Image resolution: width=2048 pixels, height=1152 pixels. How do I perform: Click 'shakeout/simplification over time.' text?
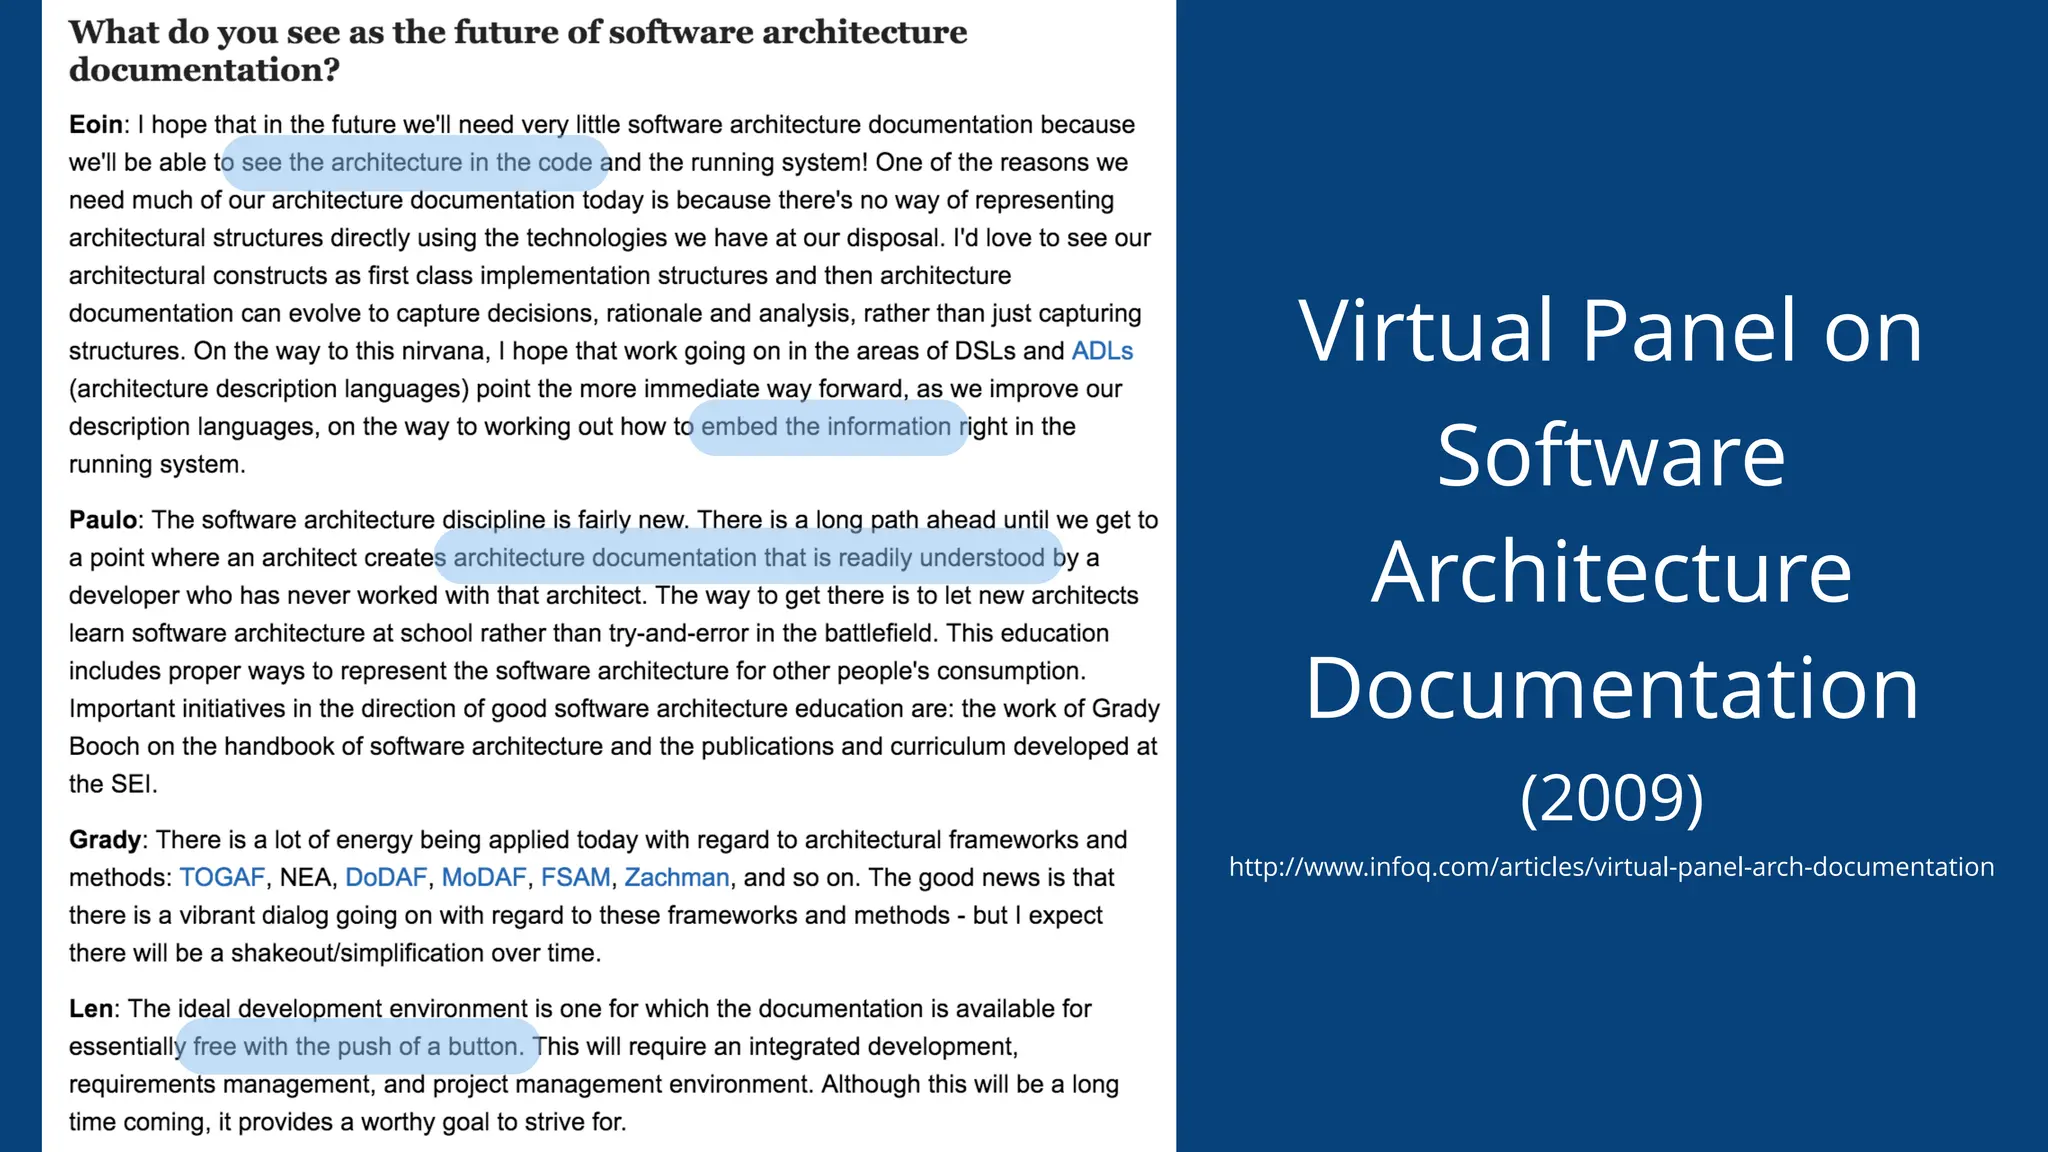pyautogui.click(x=416, y=953)
